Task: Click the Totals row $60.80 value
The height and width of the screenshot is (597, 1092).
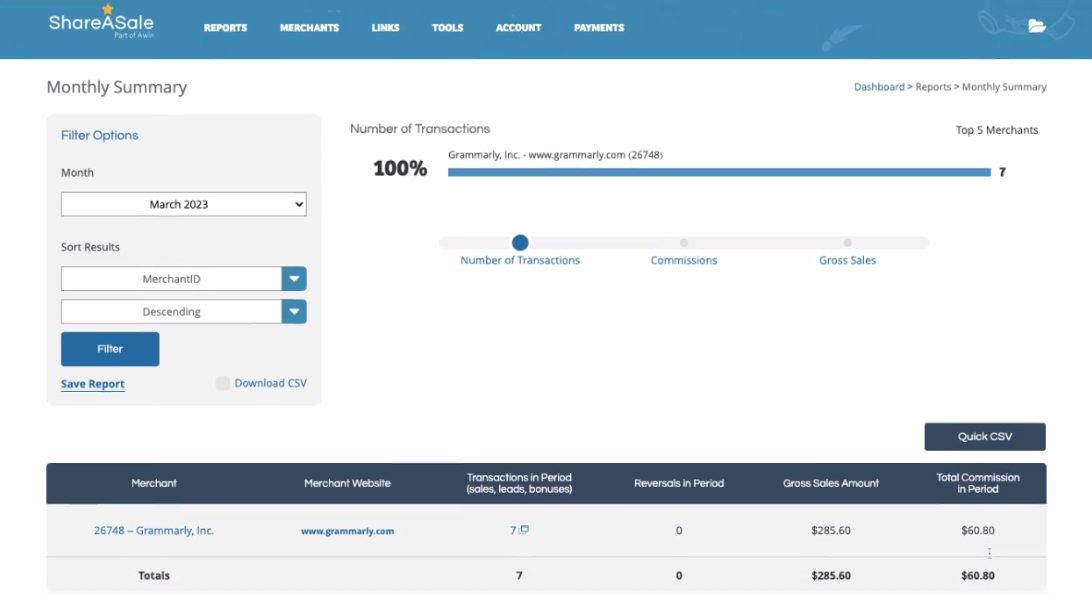Action: (978, 575)
